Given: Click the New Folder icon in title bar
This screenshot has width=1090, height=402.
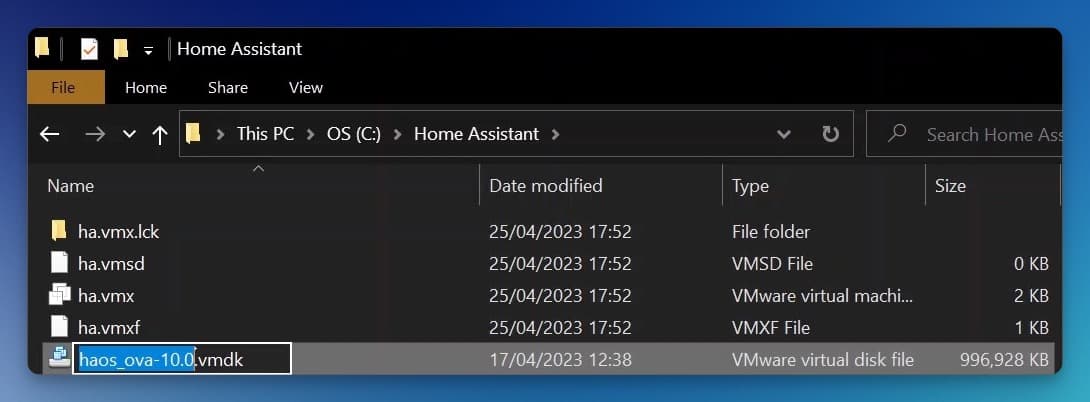Looking at the screenshot, I should pyautogui.click(x=121, y=49).
